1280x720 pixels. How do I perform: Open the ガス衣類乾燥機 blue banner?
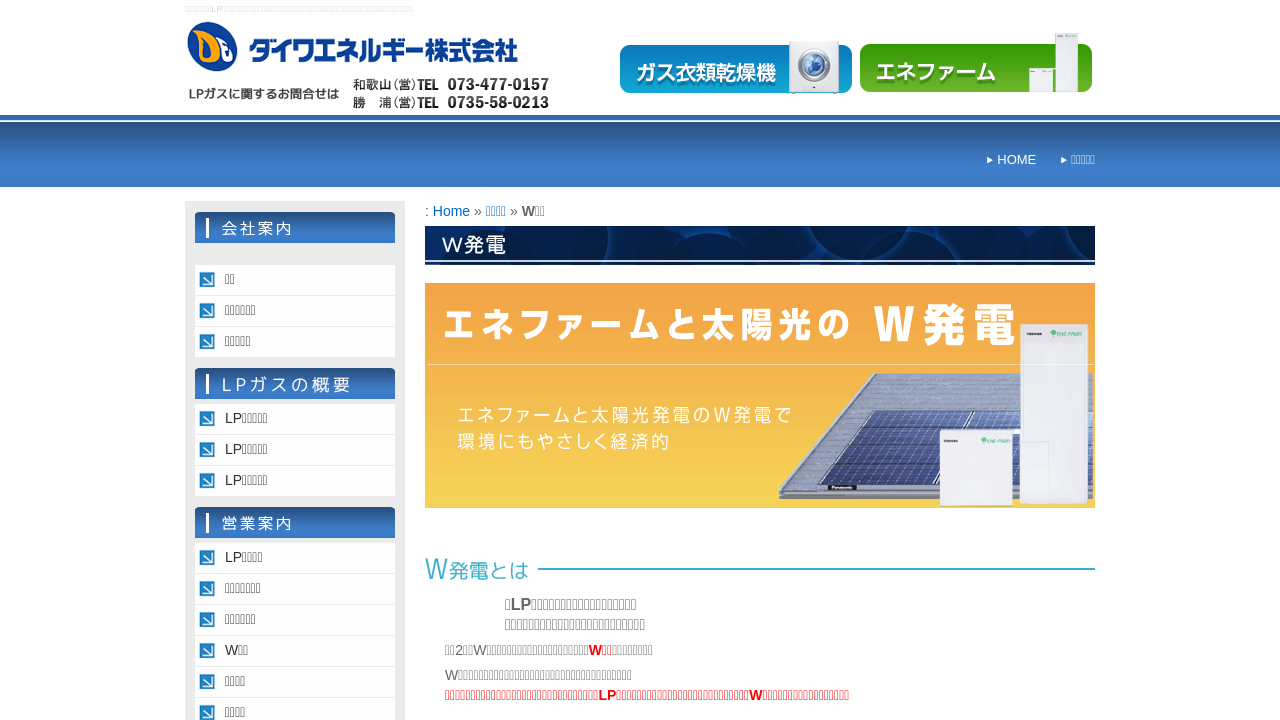click(735, 70)
